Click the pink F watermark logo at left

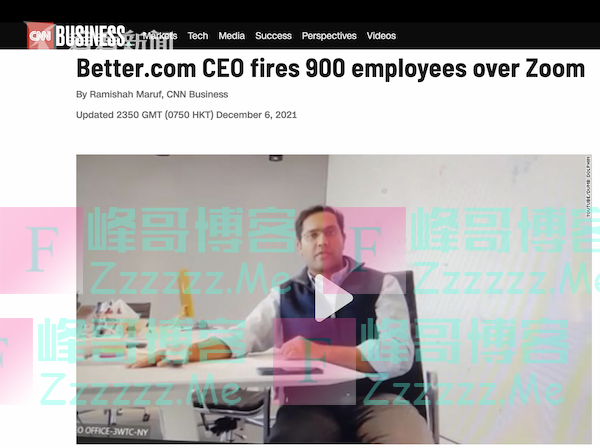tap(41, 250)
